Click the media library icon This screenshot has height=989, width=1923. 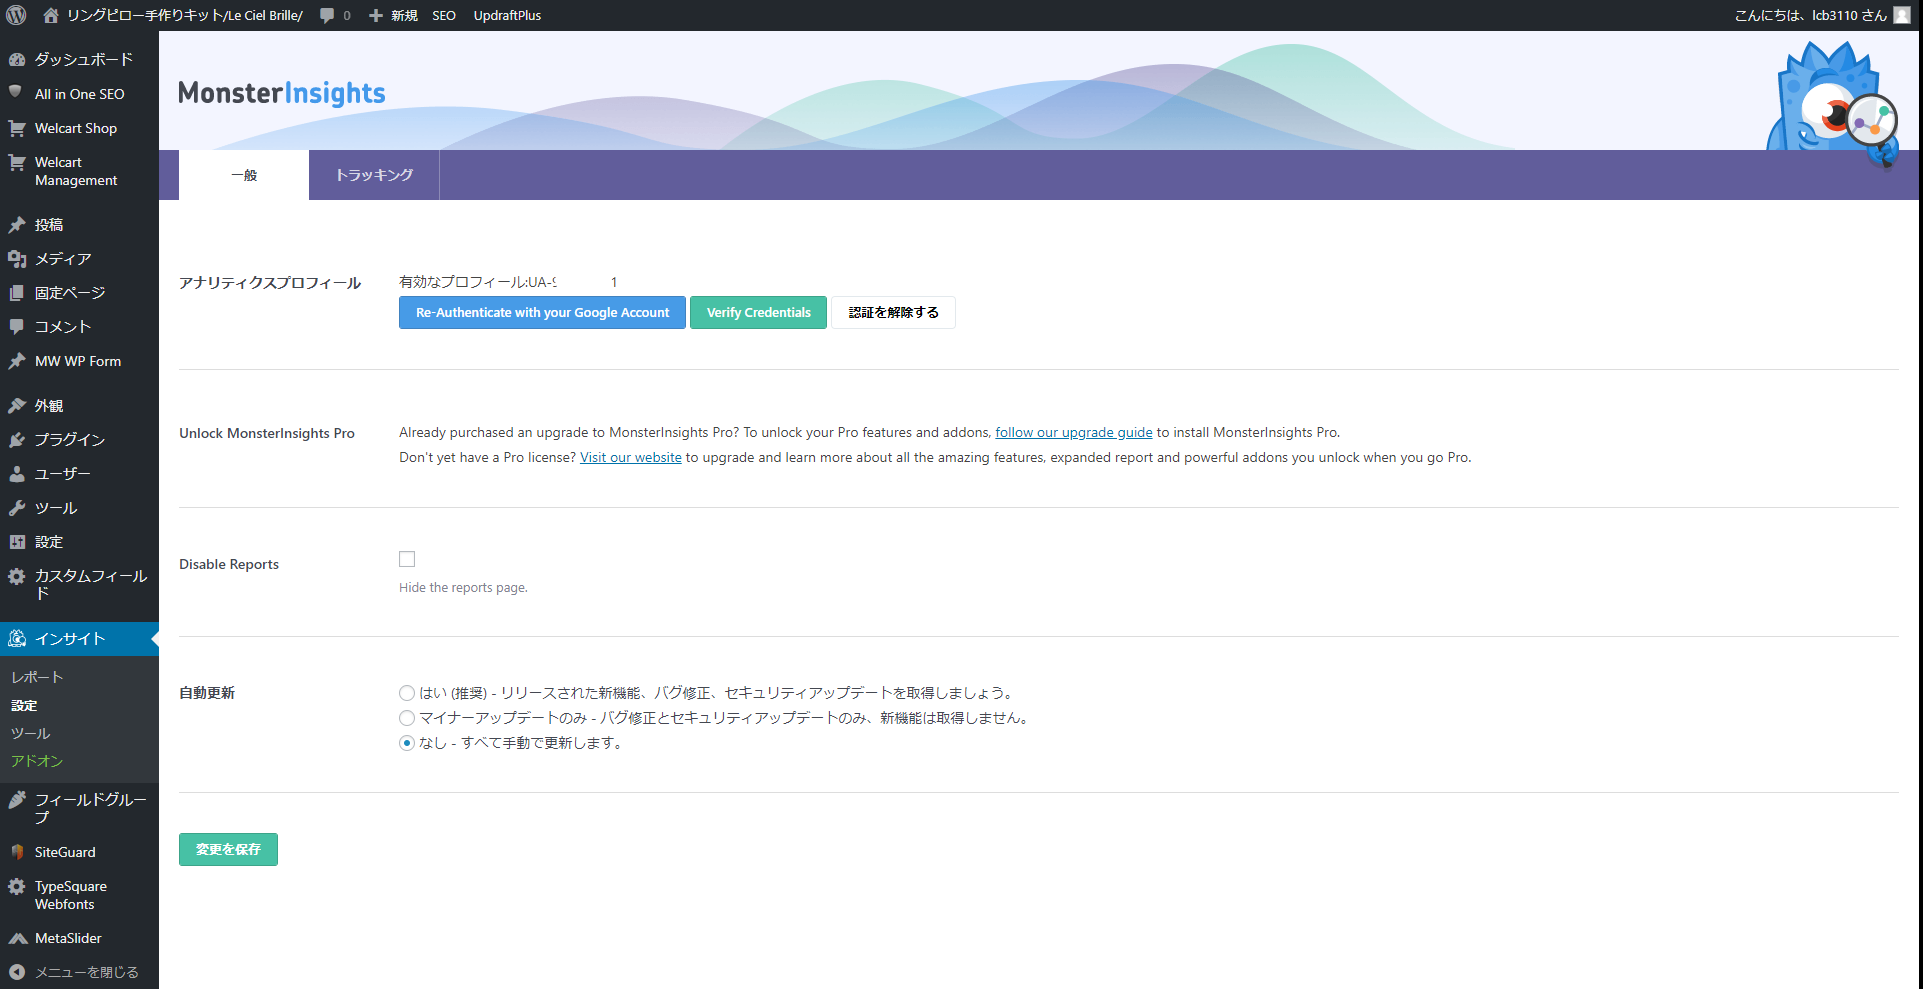point(17,259)
